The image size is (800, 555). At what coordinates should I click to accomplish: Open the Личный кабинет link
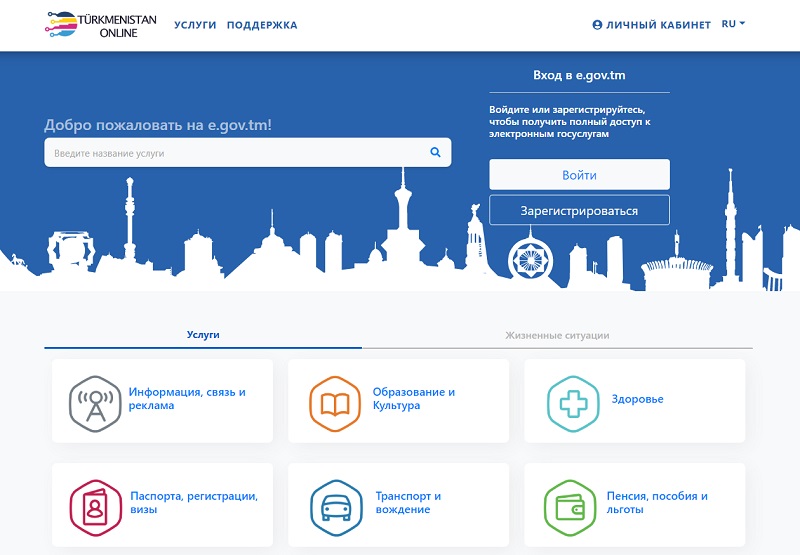pos(658,25)
